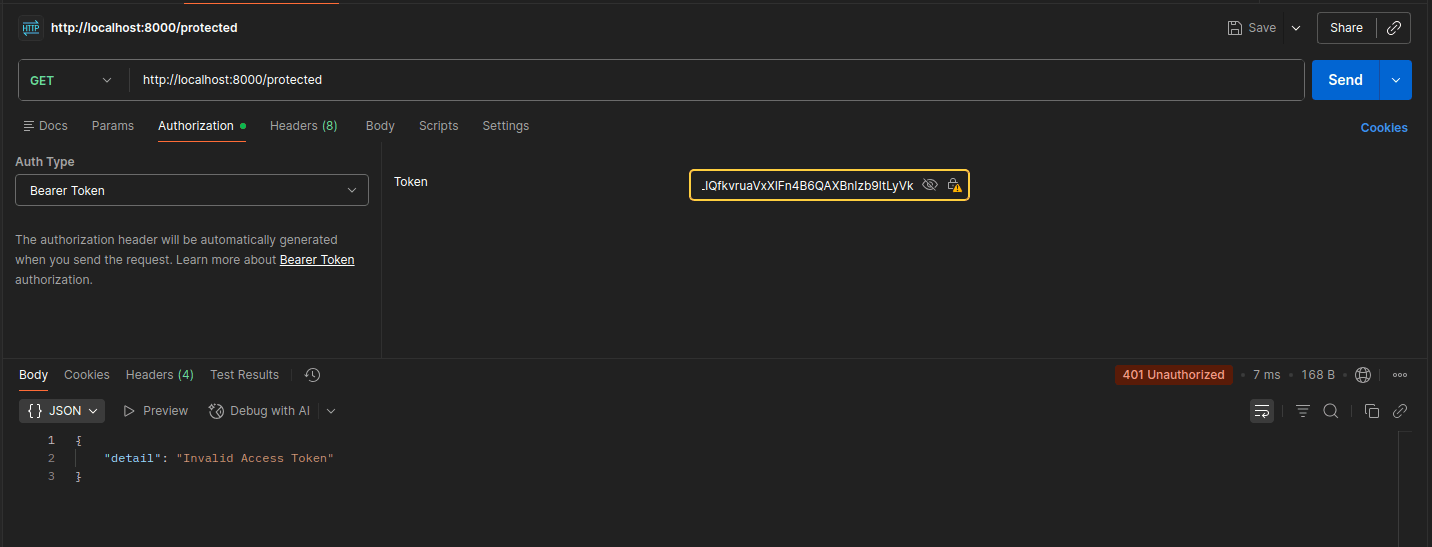The image size is (1432, 547).
Task: Click Debug with AI
Action: point(259,411)
